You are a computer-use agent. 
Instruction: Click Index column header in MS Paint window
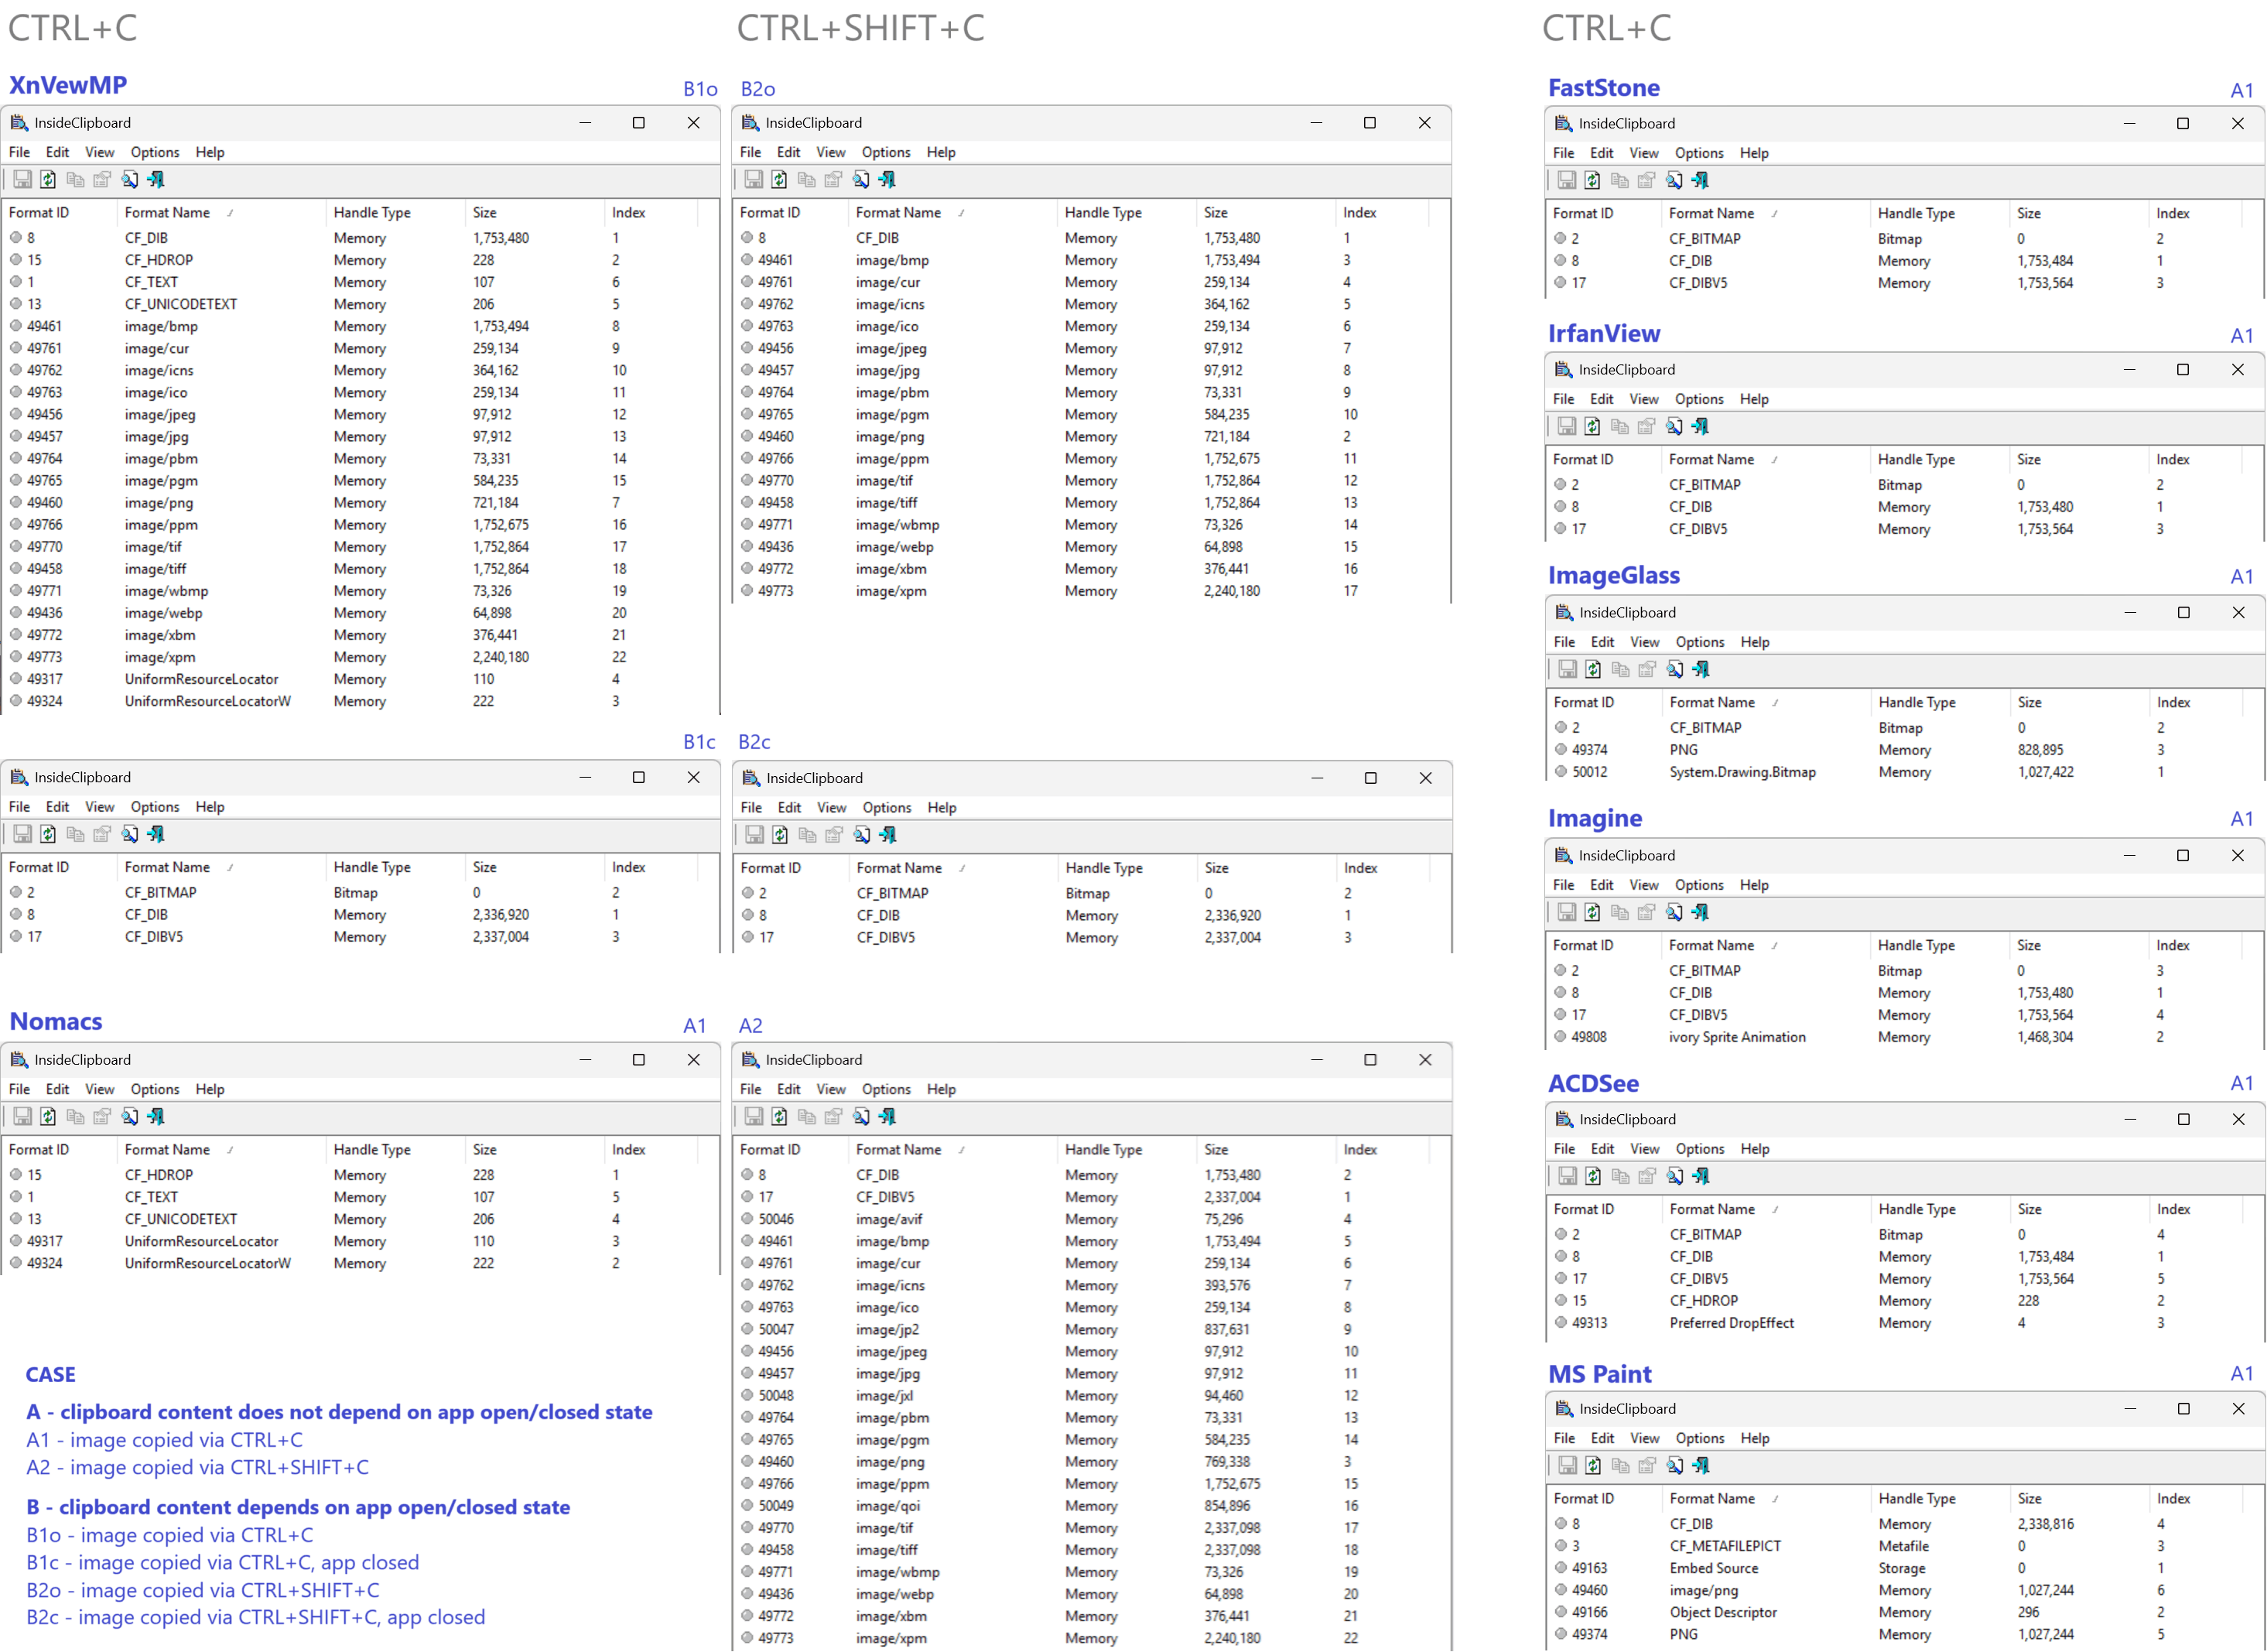pyautogui.click(x=2173, y=1499)
